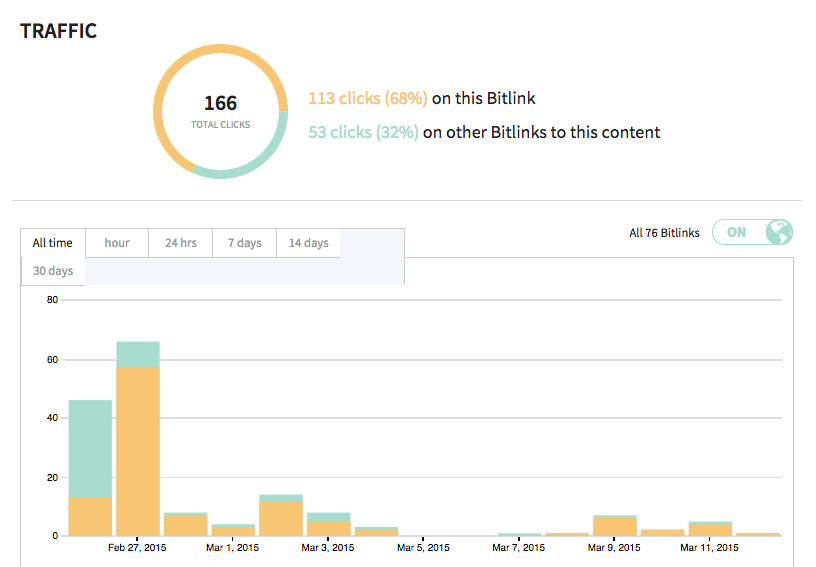Choose the 14 days range
This screenshot has width=816, height=567.
[x=309, y=243]
